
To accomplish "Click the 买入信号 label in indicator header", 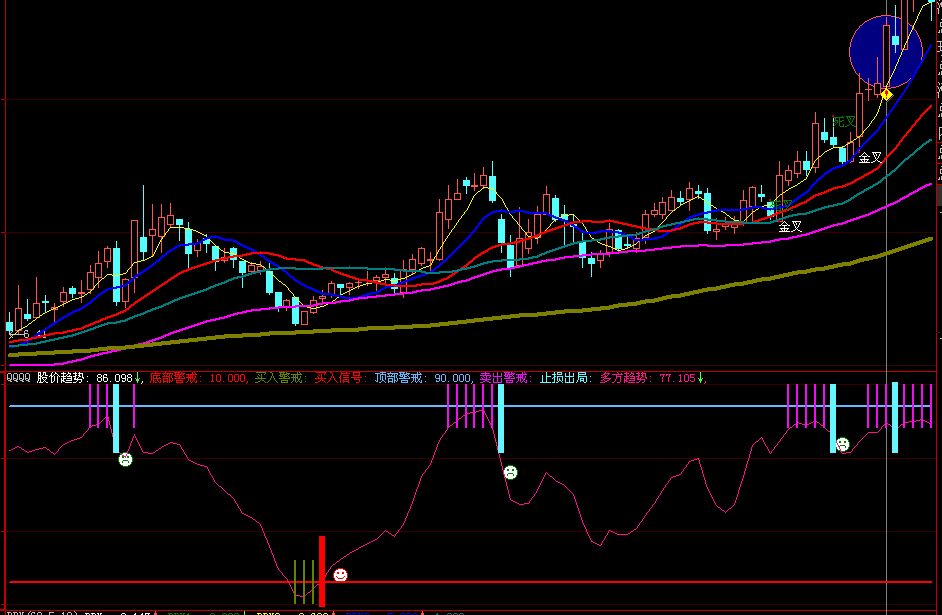I will [x=339, y=378].
